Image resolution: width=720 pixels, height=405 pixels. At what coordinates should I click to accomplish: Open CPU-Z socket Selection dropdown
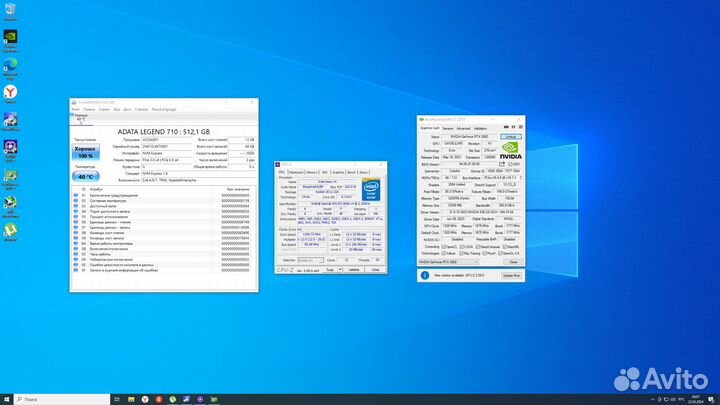(310, 260)
